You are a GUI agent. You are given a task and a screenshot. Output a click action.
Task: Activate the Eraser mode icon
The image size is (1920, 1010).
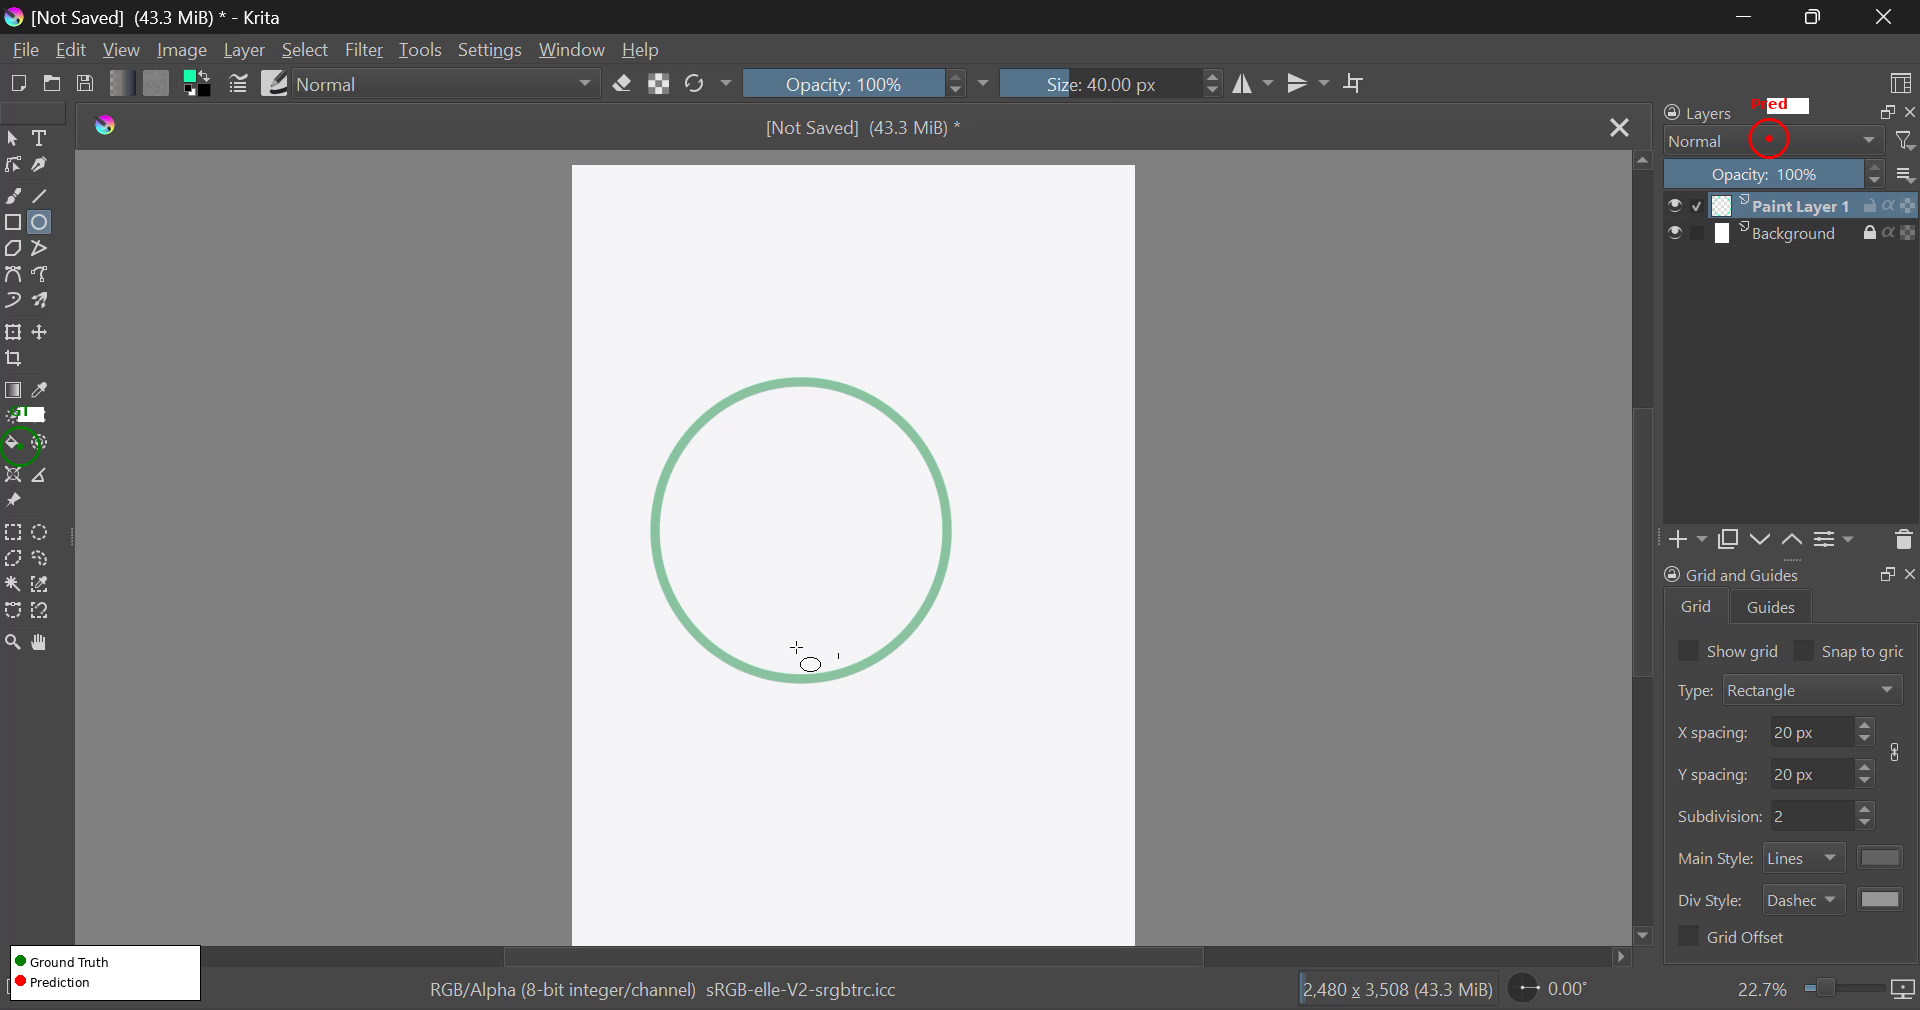point(623,84)
